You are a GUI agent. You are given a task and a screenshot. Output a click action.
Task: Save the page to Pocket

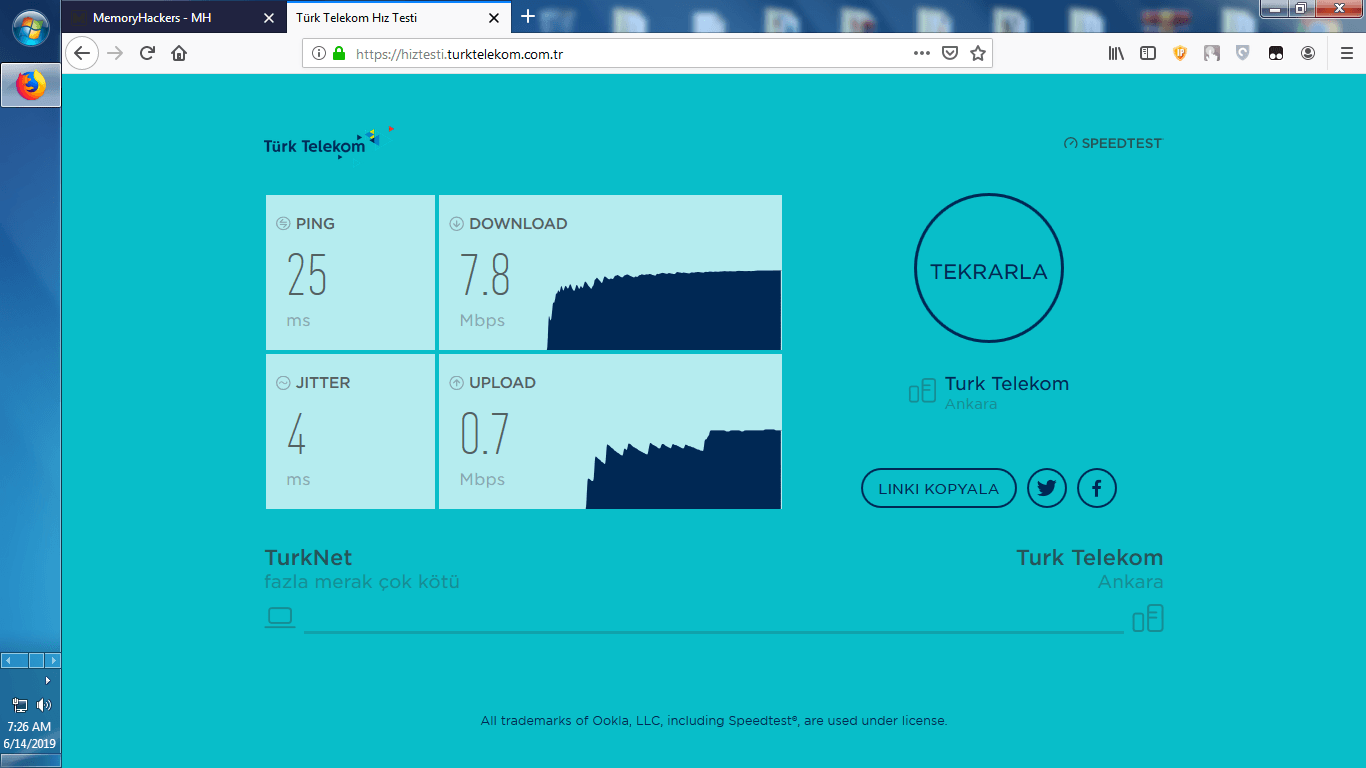pos(950,54)
